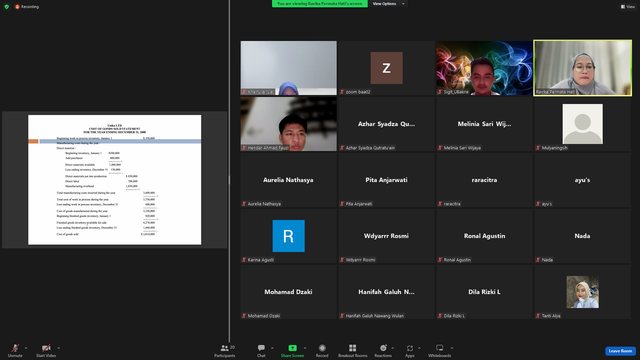Select Tanti Alya profile photo tile

(582, 292)
